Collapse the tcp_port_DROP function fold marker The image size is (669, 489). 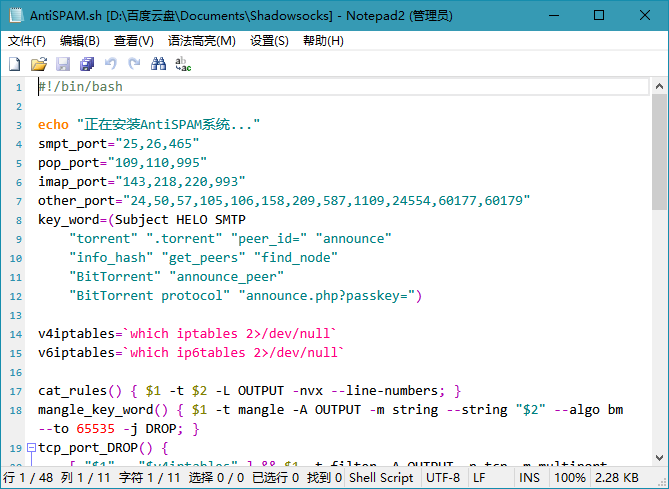31,448
